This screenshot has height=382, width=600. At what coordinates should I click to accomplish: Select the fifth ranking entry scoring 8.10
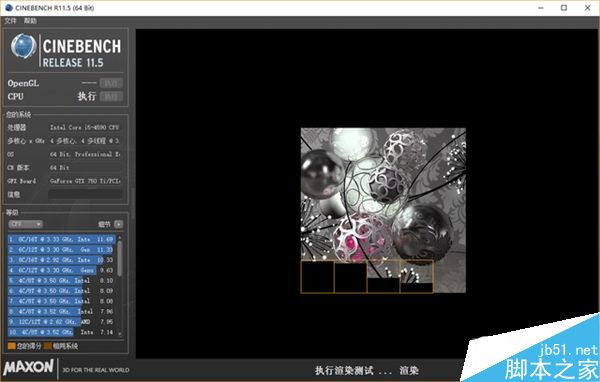[62, 281]
